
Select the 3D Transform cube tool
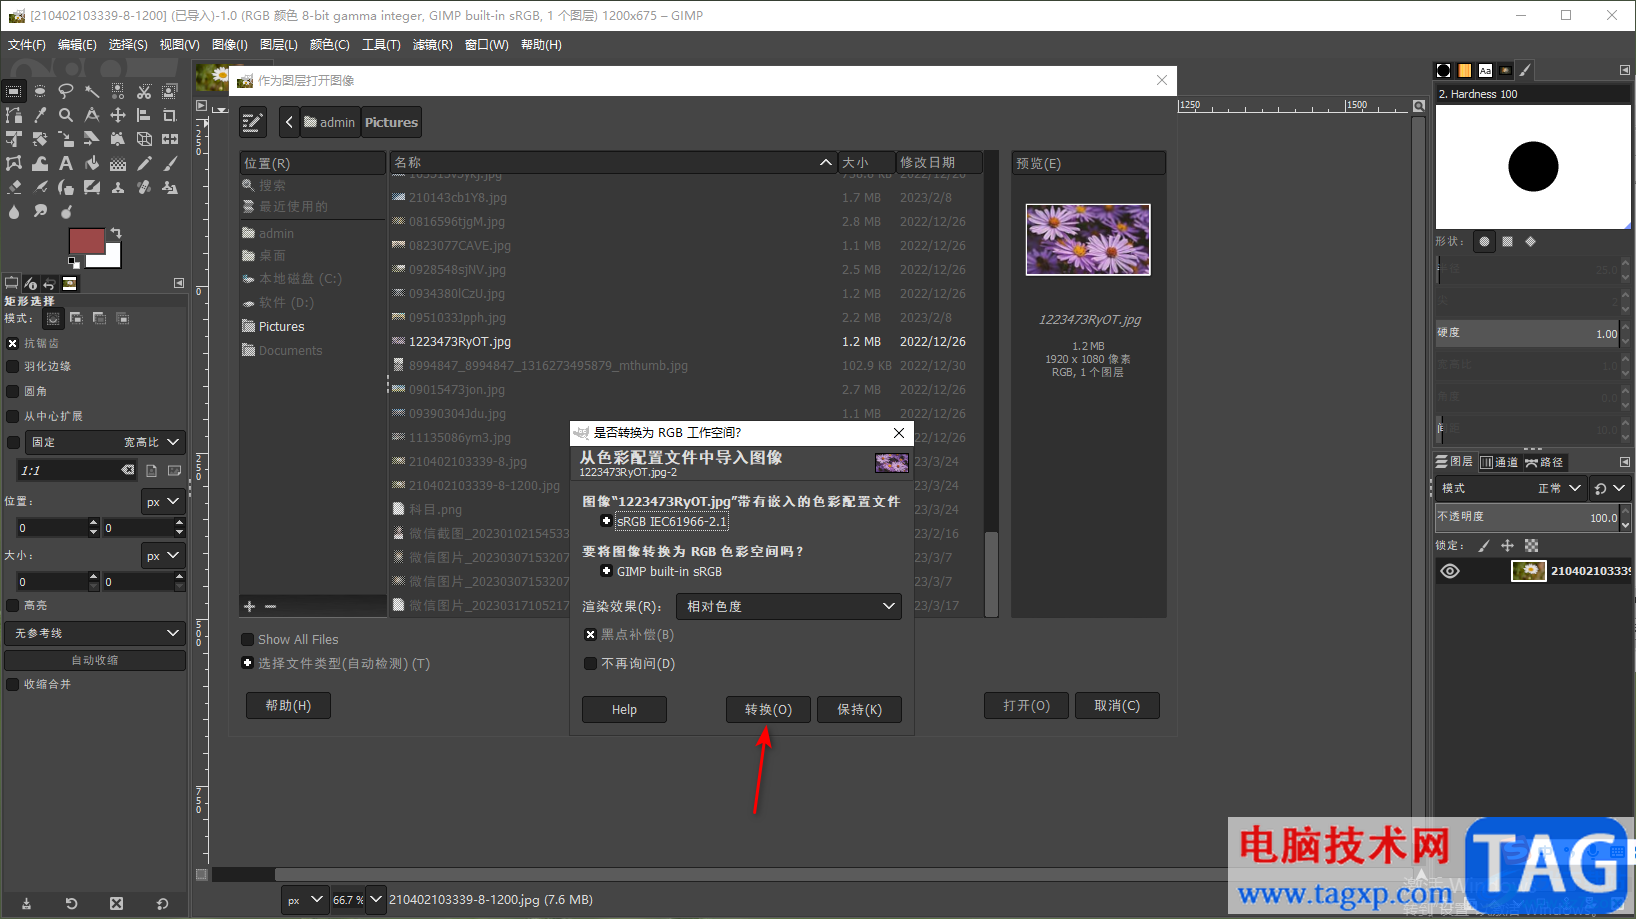(144, 139)
